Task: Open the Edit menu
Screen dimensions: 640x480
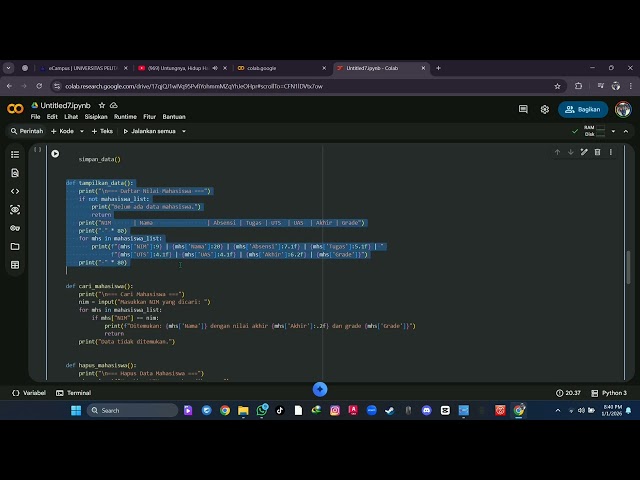Action: click(52, 117)
